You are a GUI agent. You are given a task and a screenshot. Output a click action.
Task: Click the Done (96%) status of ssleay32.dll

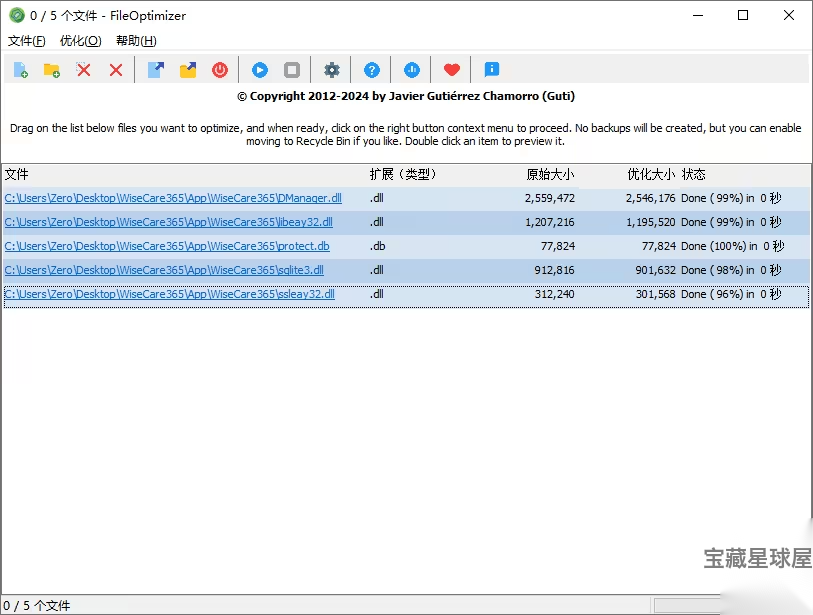coord(731,294)
